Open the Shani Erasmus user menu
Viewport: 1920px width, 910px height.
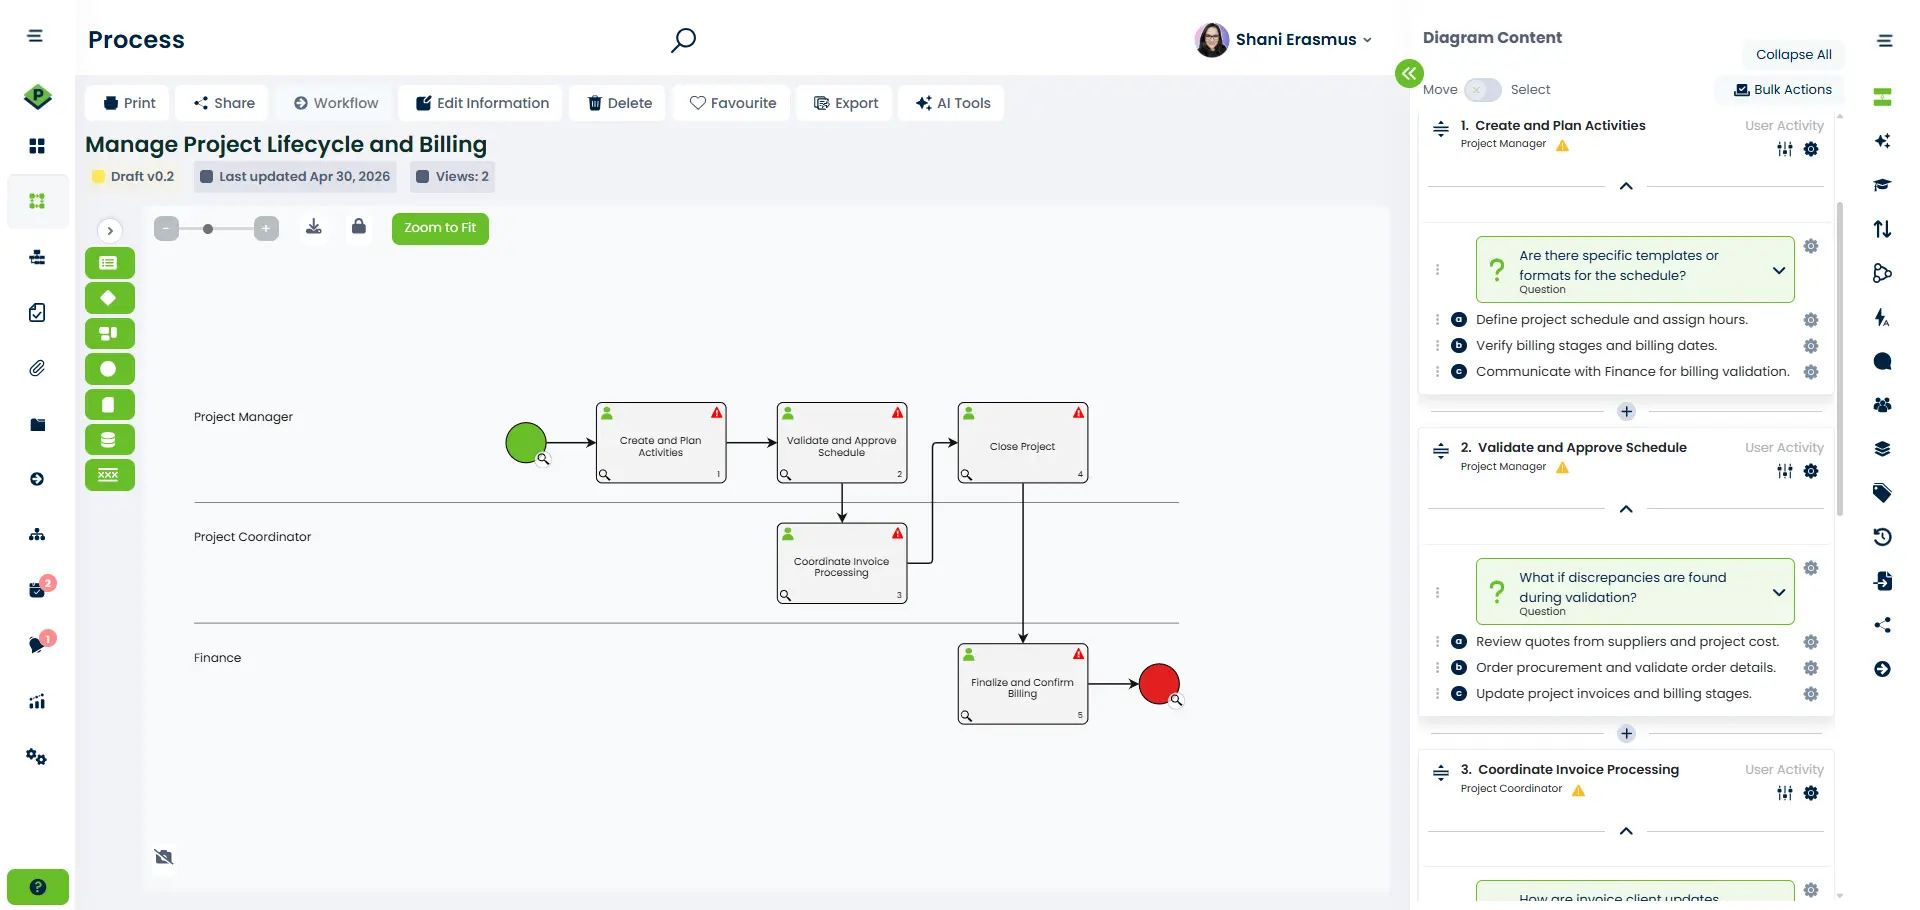click(x=1284, y=40)
